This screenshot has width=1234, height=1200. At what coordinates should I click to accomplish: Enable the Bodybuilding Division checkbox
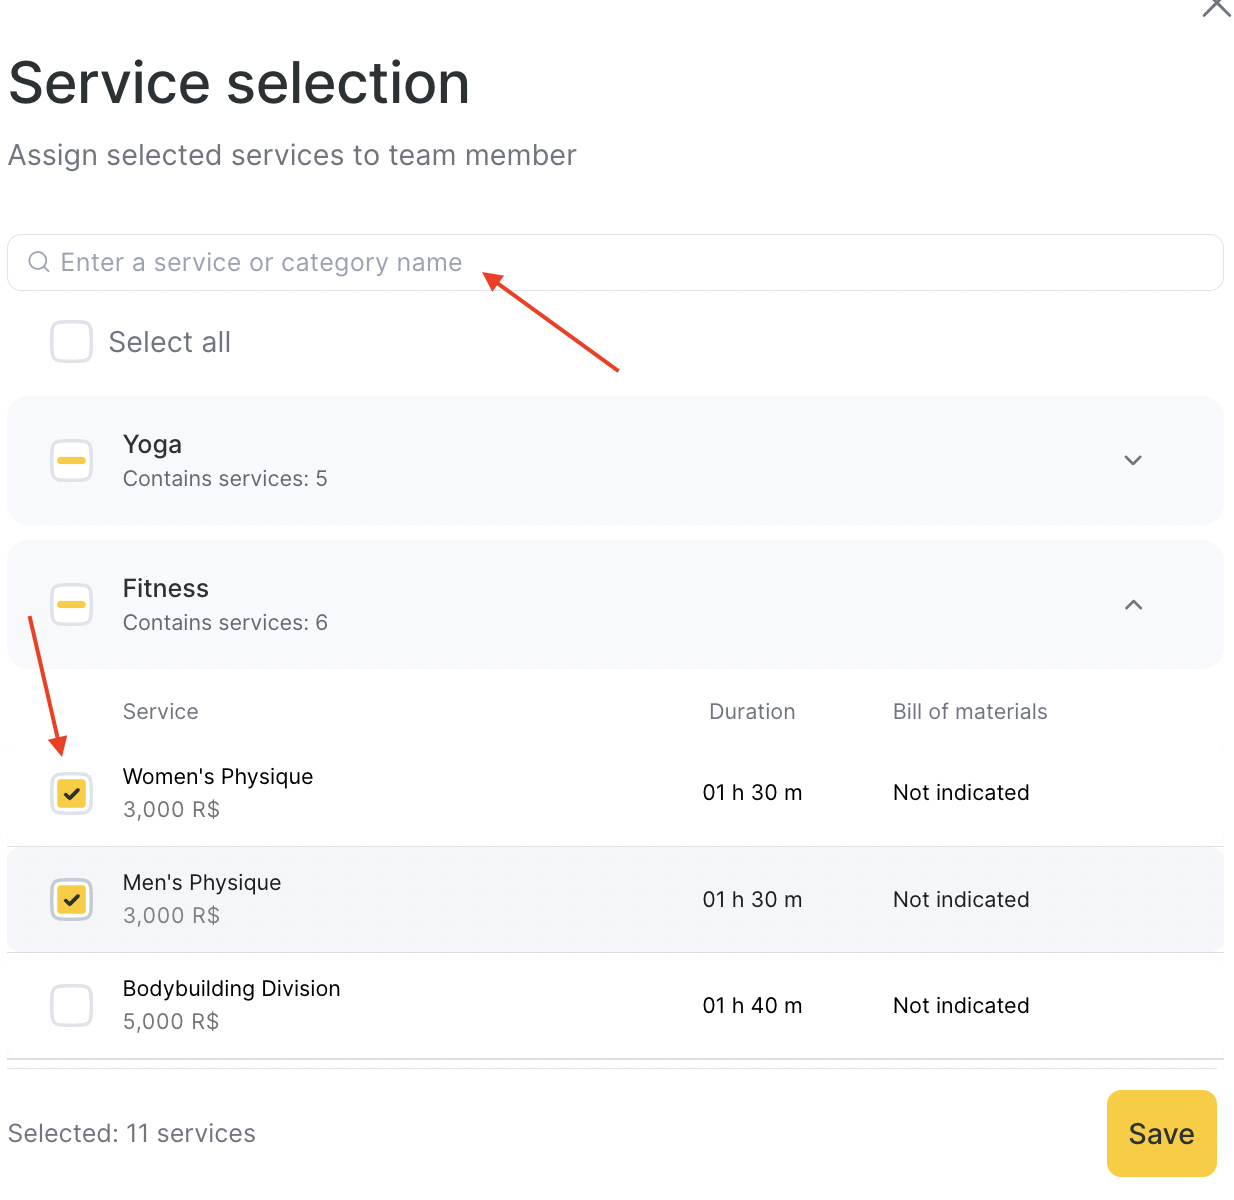pyautogui.click(x=72, y=1006)
